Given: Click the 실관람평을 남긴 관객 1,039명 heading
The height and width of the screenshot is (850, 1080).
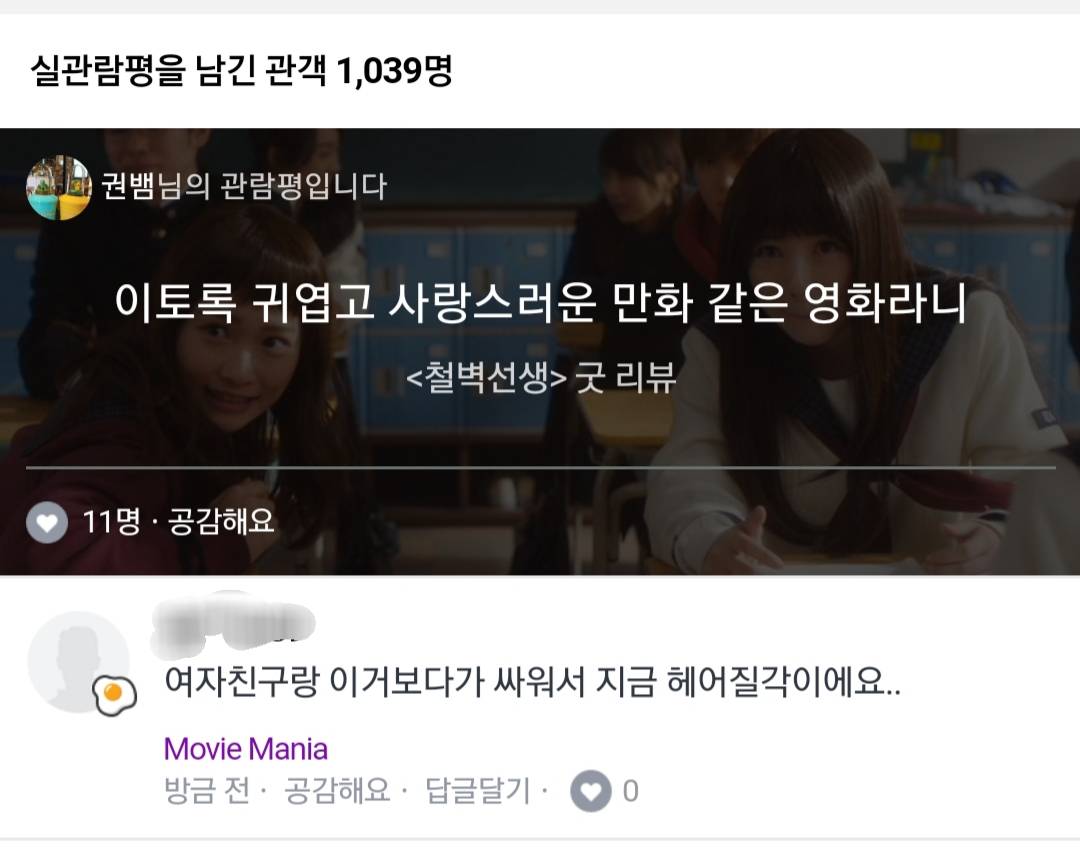Looking at the screenshot, I should (x=241, y=70).
